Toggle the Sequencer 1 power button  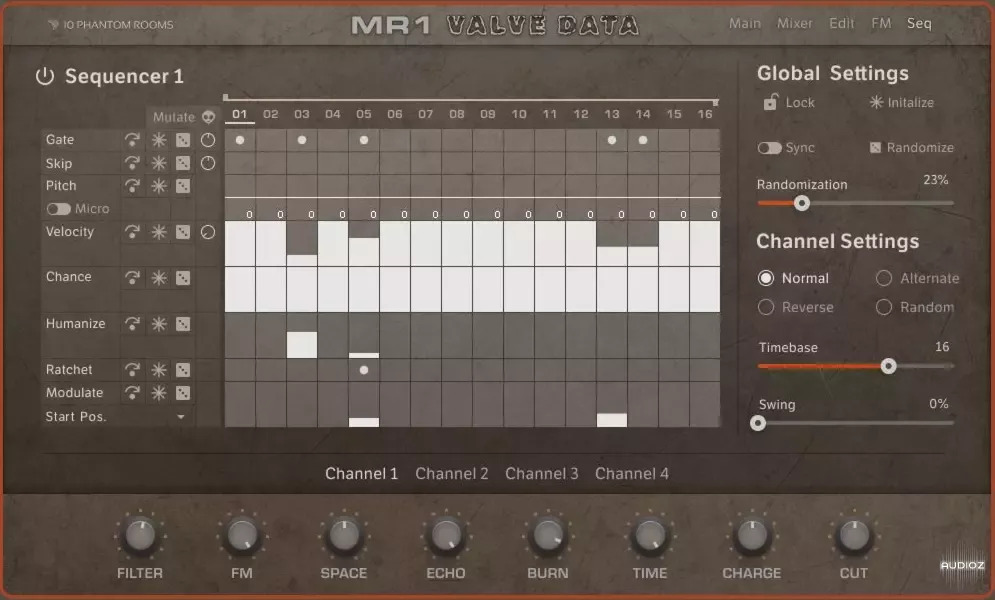pyautogui.click(x=43, y=77)
